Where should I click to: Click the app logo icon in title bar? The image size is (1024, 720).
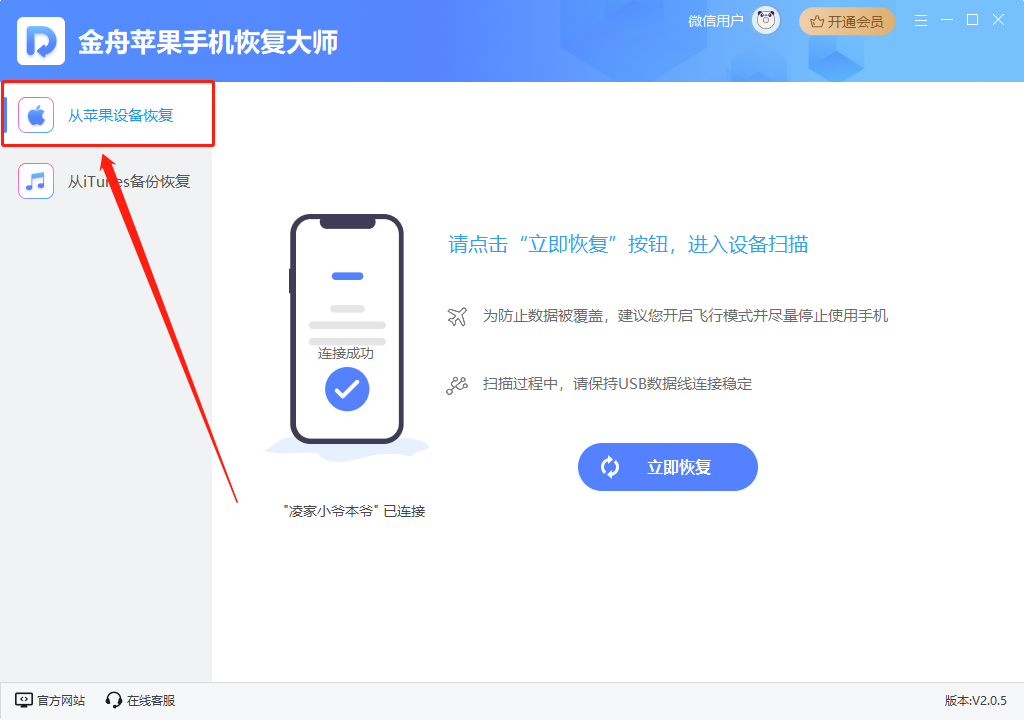point(41,41)
